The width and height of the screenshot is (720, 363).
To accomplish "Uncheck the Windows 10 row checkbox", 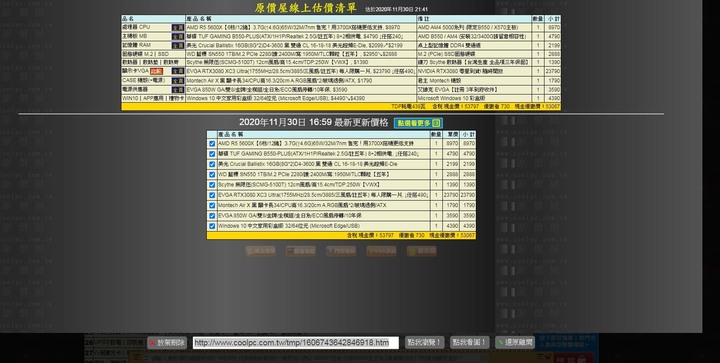I will (212, 226).
